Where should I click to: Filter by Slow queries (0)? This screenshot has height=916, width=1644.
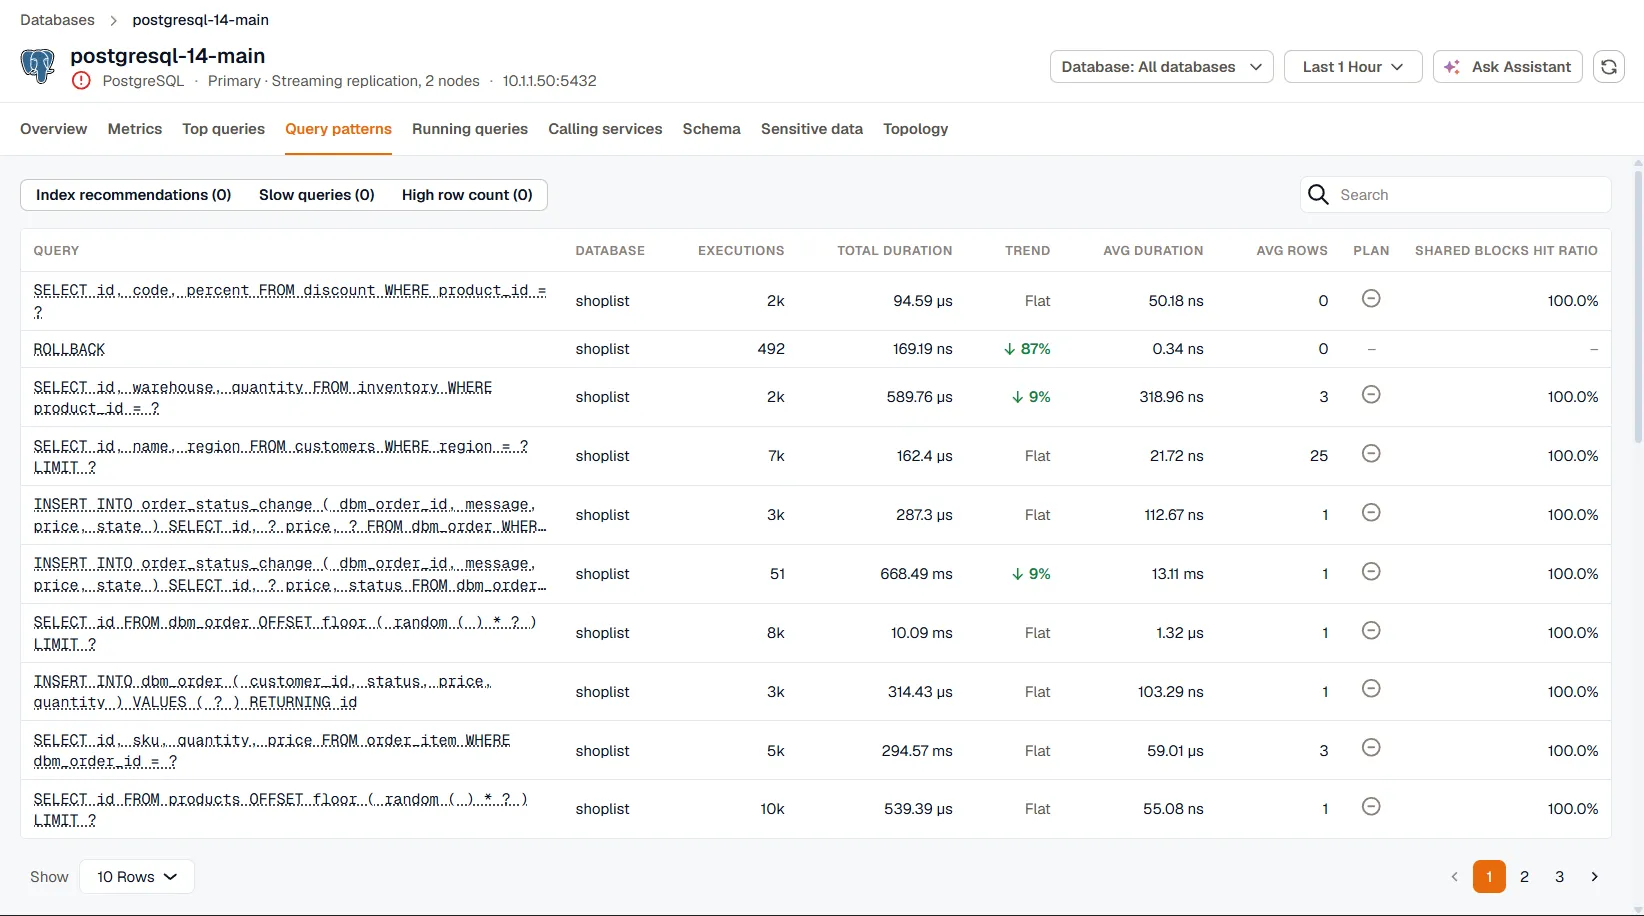click(317, 195)
